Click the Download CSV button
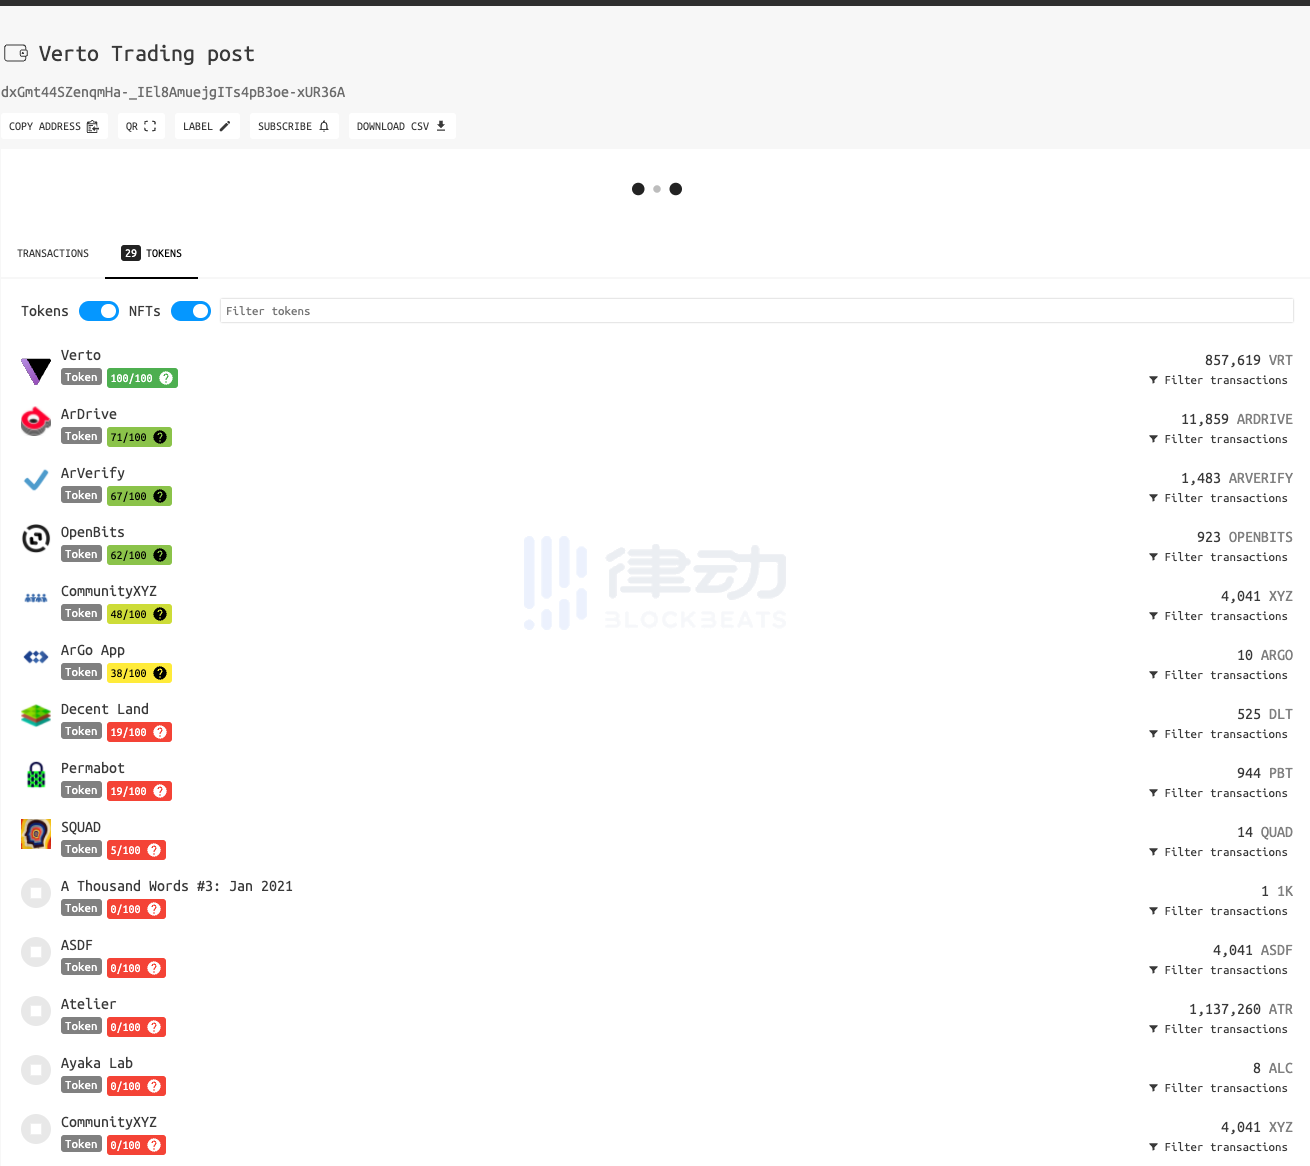The height and width of the screenshot is (1166, 1310). pyautogui.click(x=402, y=126)
